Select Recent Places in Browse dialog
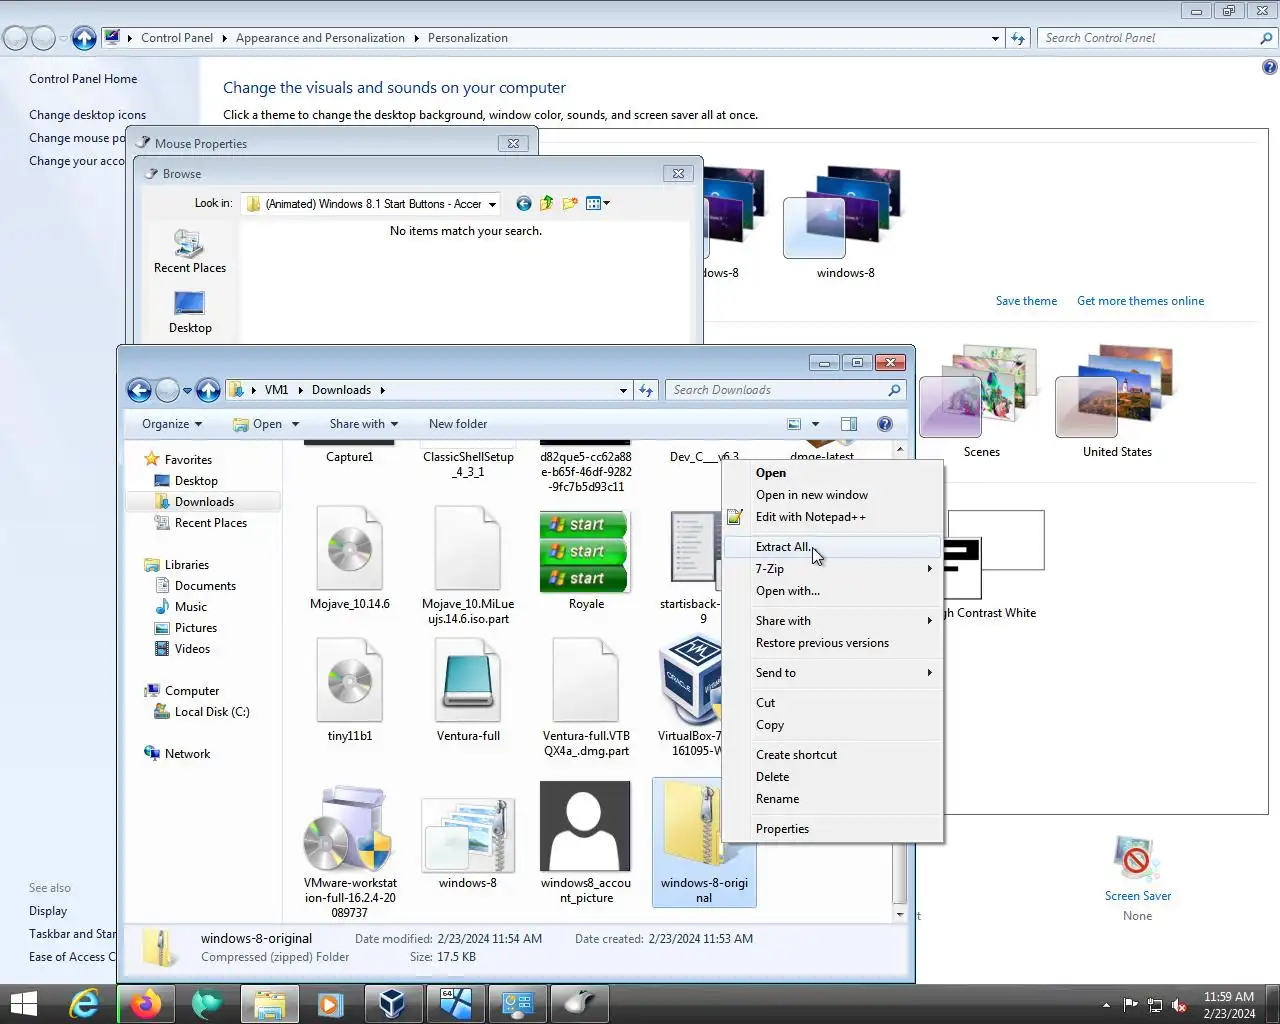Viewport: 1280px width, 1024px height. (x=190, y=251)
